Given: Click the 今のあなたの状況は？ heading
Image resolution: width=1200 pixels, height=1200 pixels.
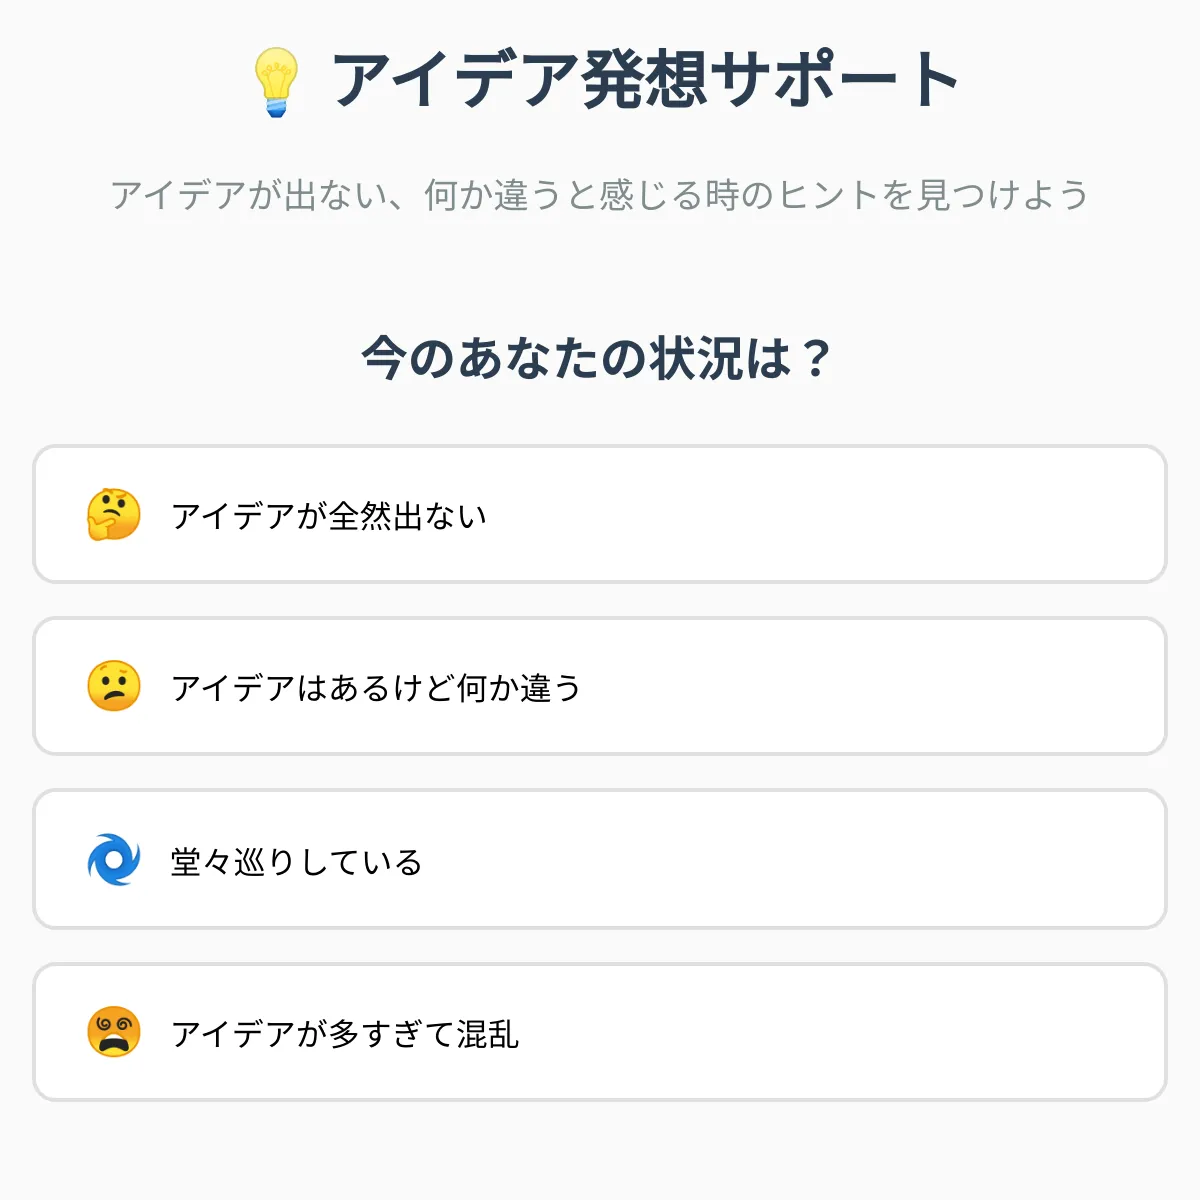Looking at the screenshot, I should [597, 358].
